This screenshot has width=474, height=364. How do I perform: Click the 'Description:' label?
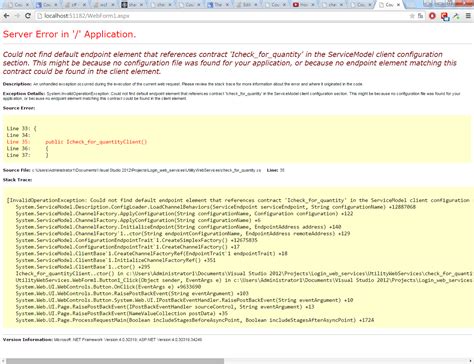17,84
